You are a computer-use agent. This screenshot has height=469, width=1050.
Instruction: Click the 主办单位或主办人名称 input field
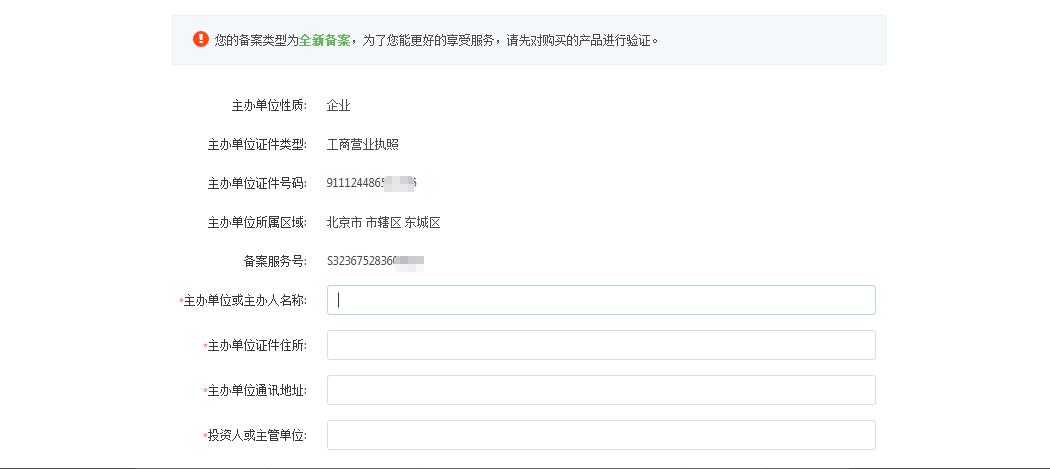tap(600, 300)
